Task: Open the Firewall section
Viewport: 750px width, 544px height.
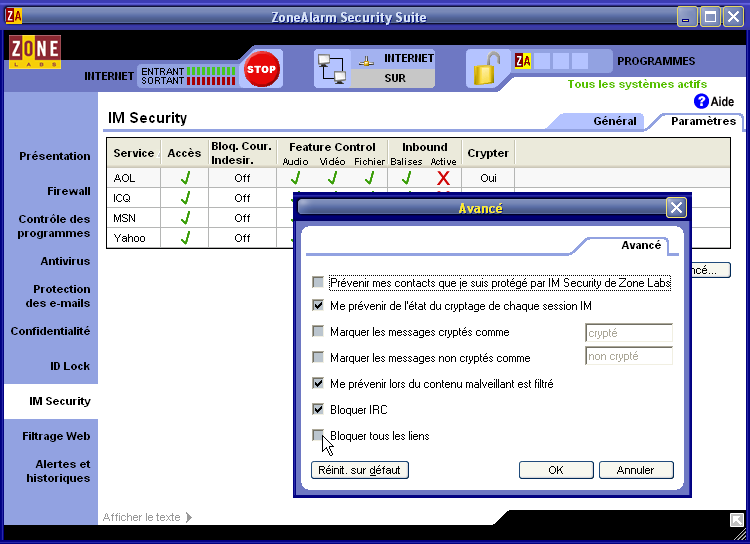Action: click(68, 191)
